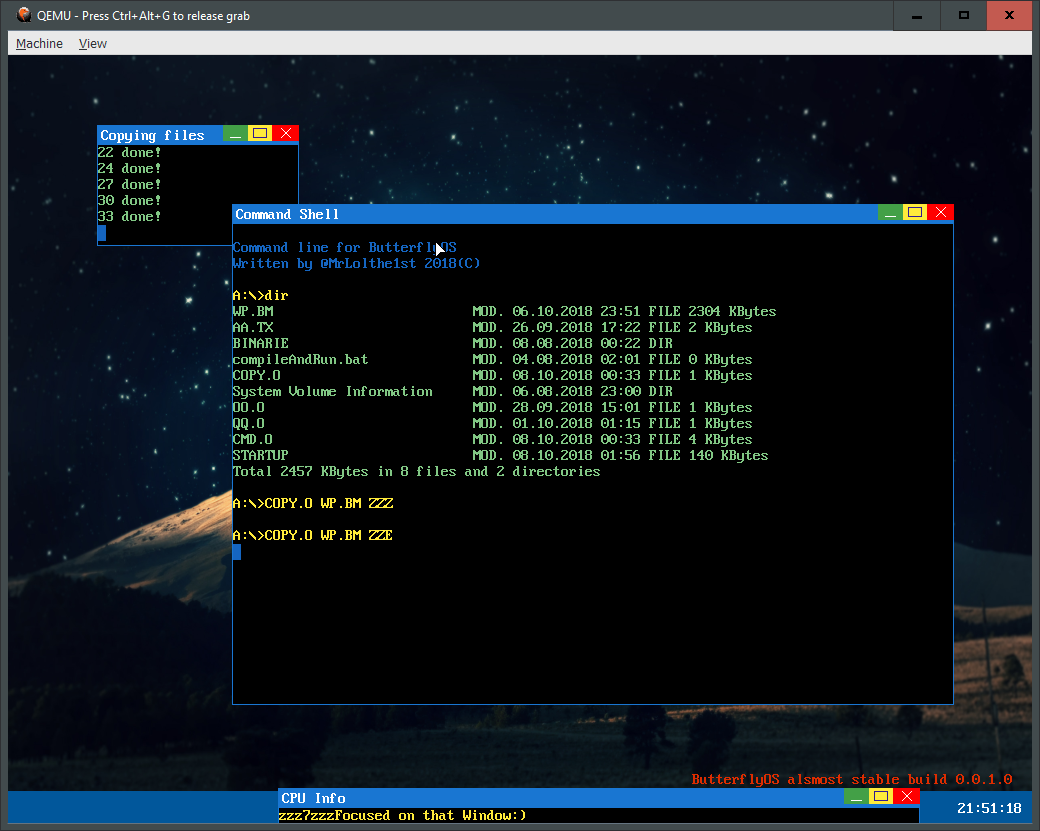Screen dimensions: 1040x831
Task: Click the '24 done!' line in Copying files
Action: pos(129,168)
